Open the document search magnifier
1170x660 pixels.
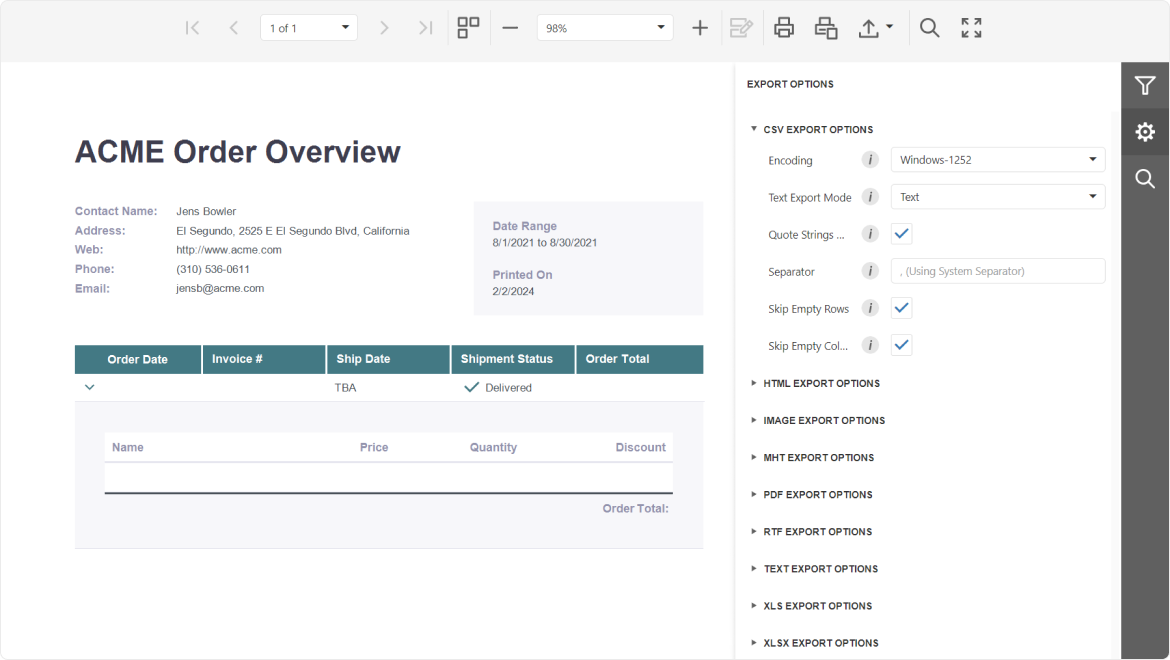(x=929, y=27)
